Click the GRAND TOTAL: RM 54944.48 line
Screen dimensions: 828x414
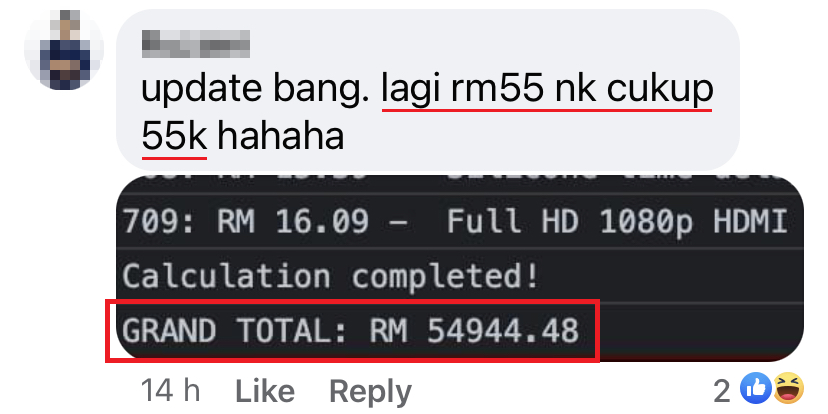[x=350, y=332]
